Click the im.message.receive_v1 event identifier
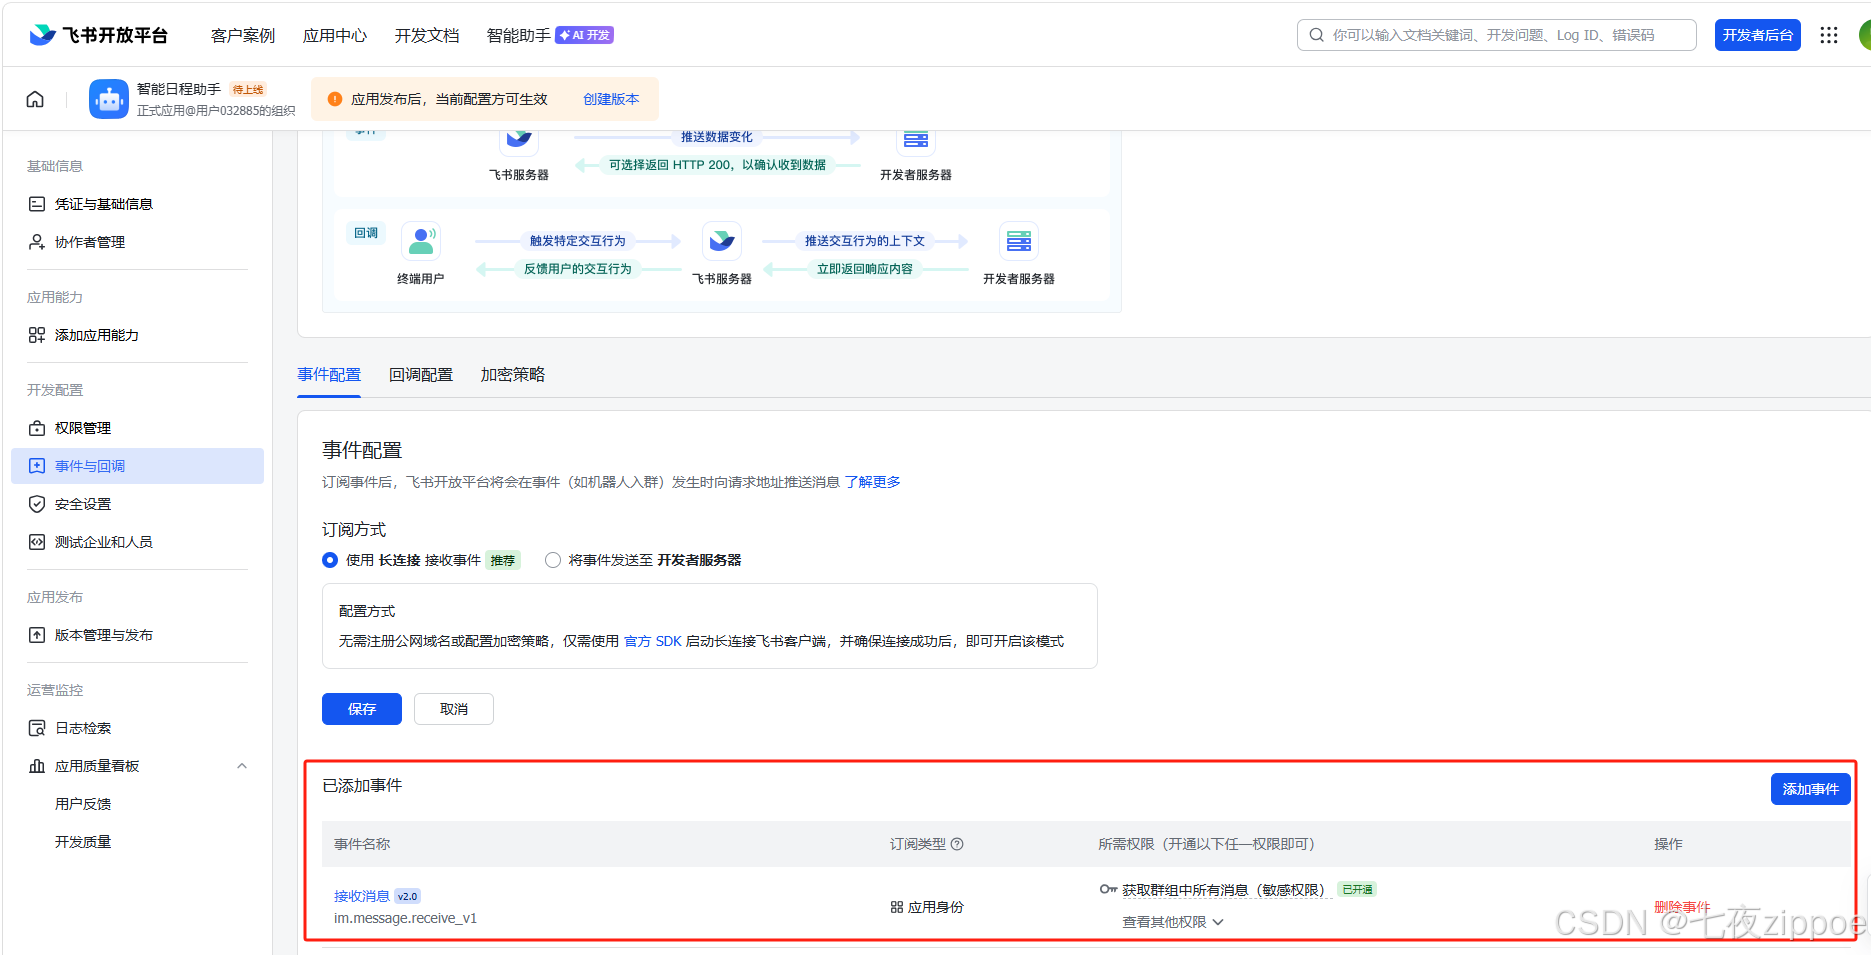Screen dimensions: 1871x955 [x=405, y=918]
